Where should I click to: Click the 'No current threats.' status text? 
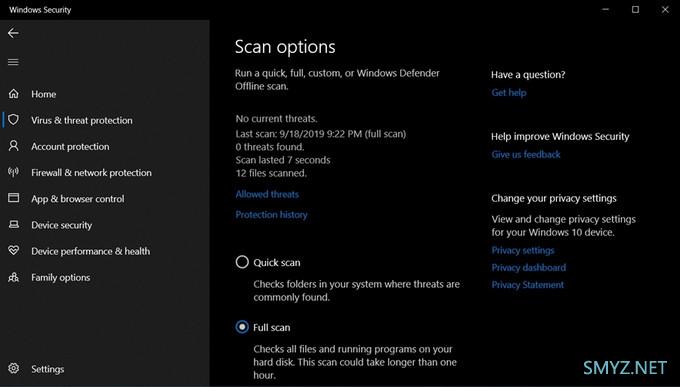[276, 118]
